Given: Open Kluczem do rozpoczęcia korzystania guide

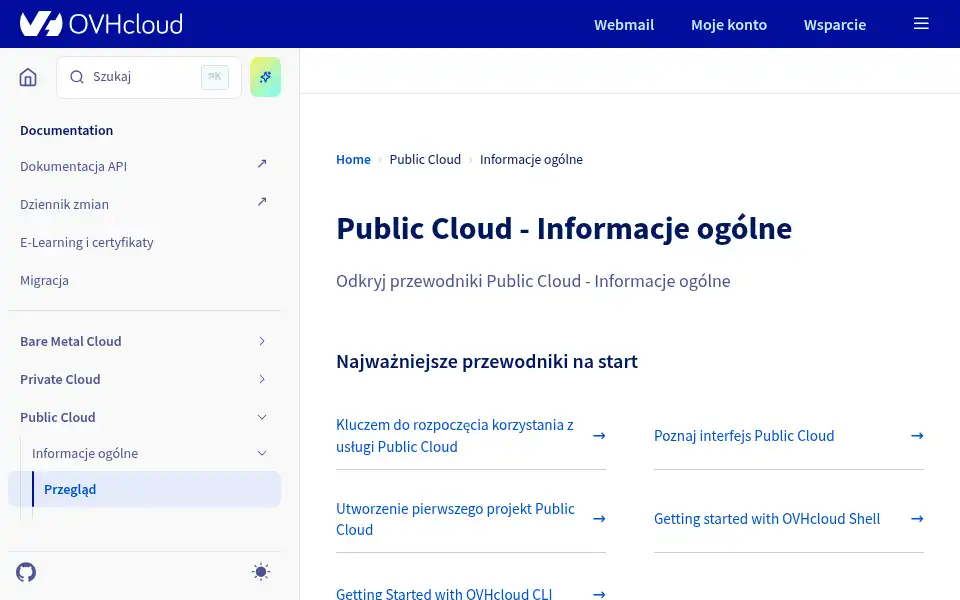Looking at the screenshot, I should 455,436.
